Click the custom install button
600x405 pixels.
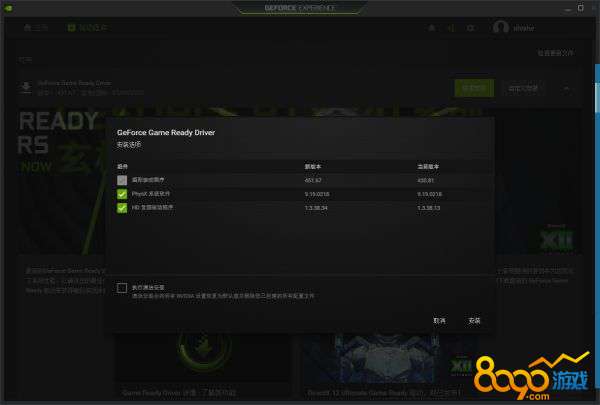pos(523,88)
